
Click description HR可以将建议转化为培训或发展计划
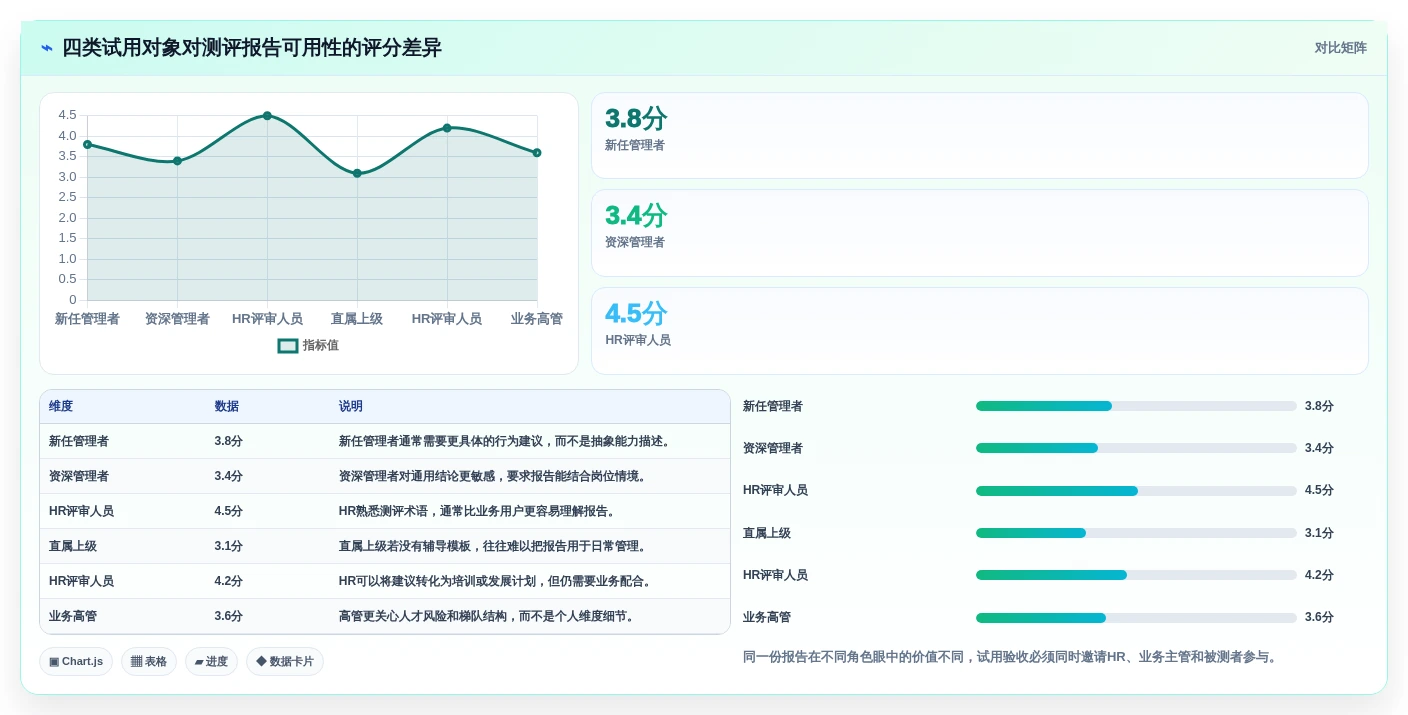click(x=495, y=581)
